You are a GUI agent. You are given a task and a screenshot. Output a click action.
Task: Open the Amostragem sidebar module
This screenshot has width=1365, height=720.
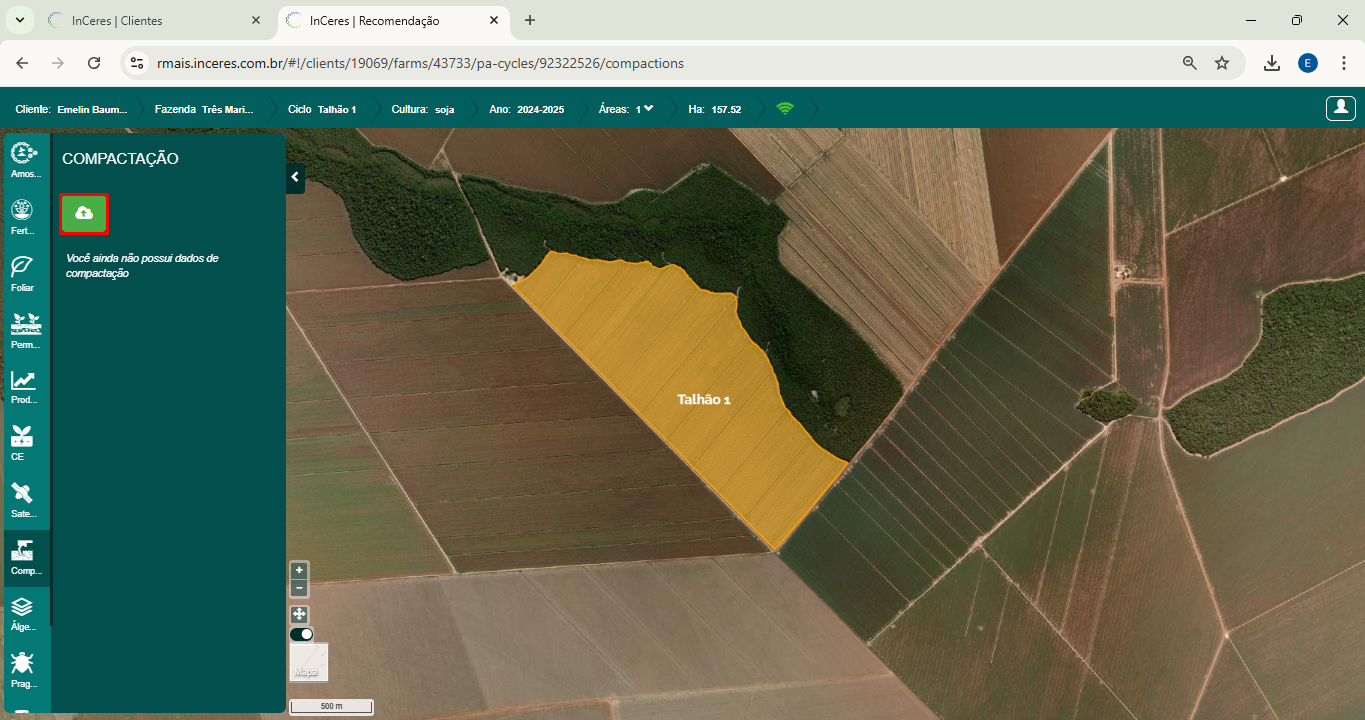25,160
